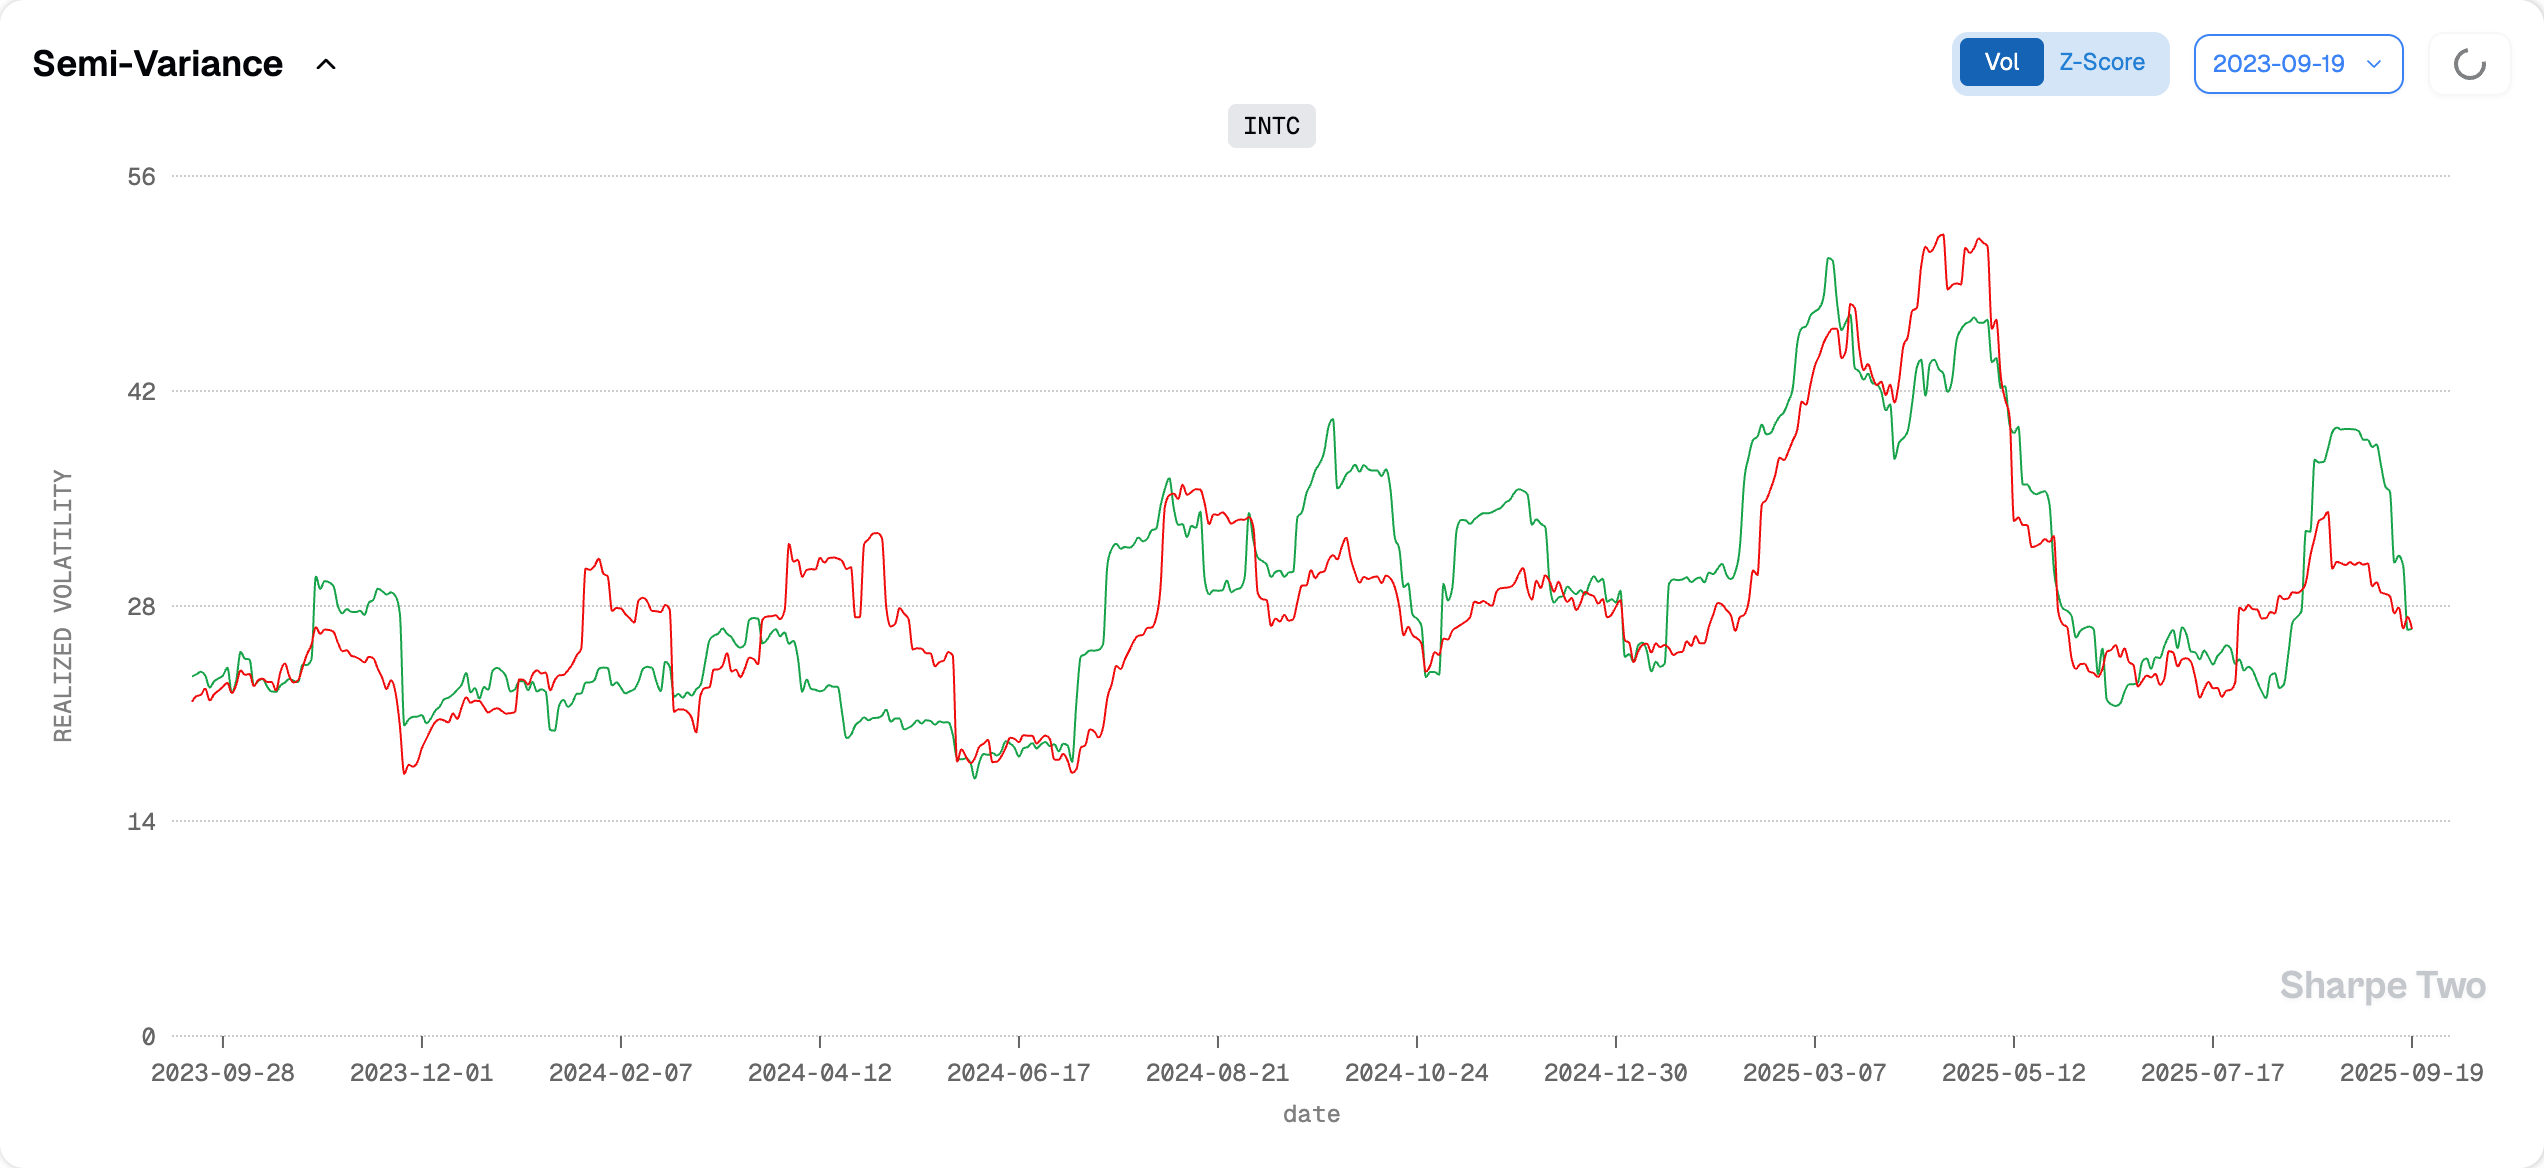This screenshot has width=2544, height=1168.
Task: Click the INTC ticker badge
Action: coord(1271,126)
